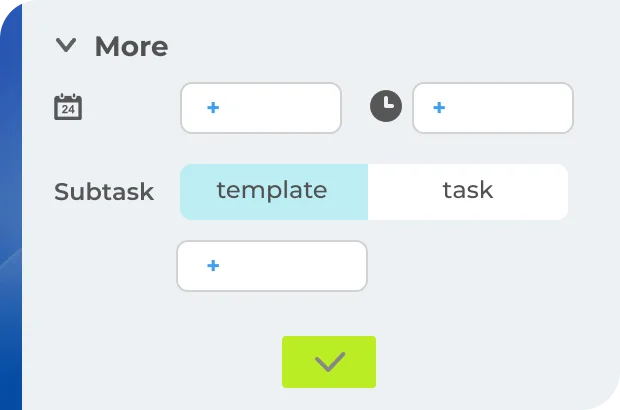This screenshot has height=410, width=620.
Task: Collapse the More section chevron
Action: (66, 45)
